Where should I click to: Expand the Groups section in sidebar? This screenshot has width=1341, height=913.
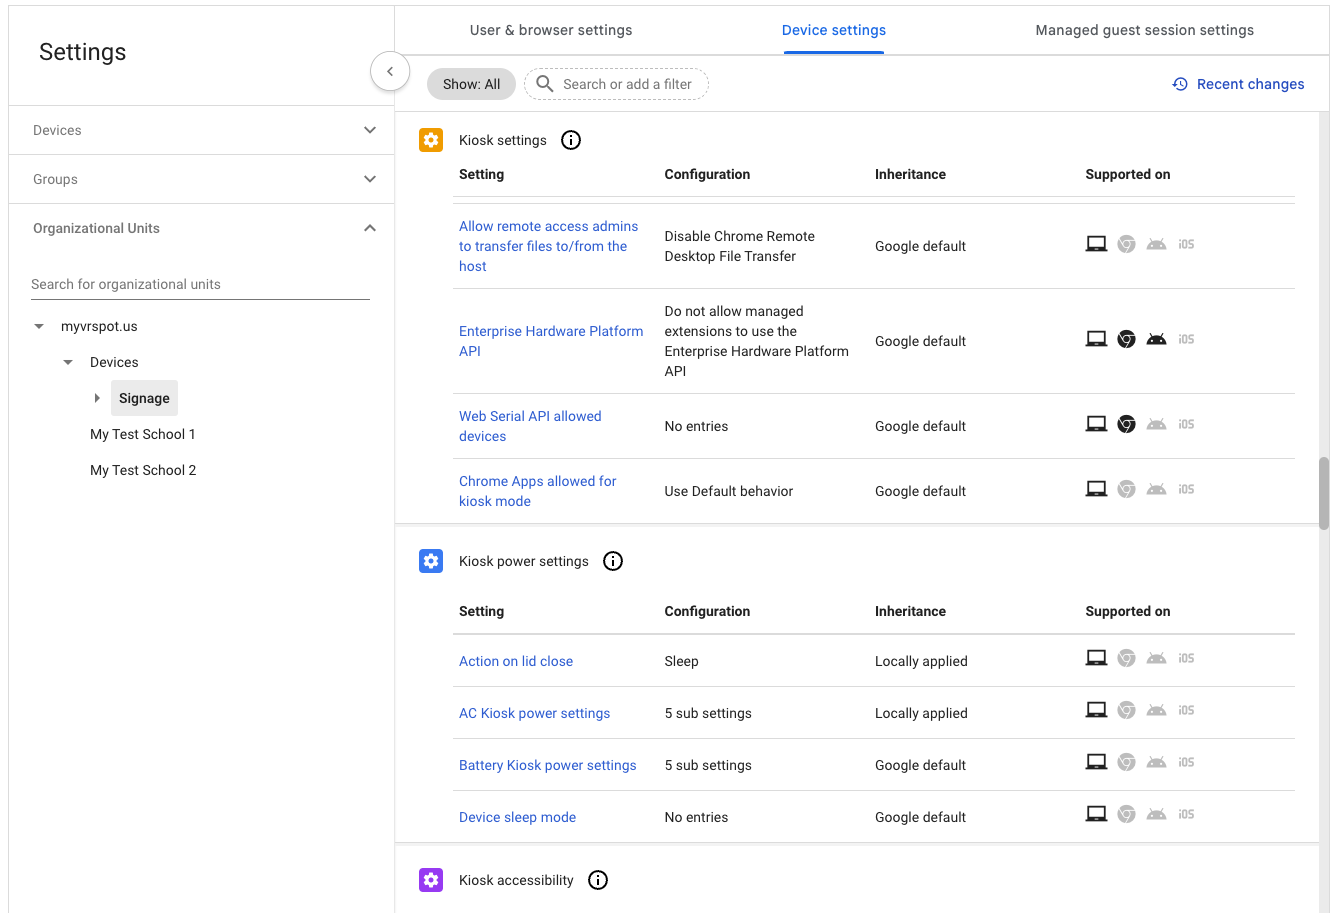[x=369, y=179]
